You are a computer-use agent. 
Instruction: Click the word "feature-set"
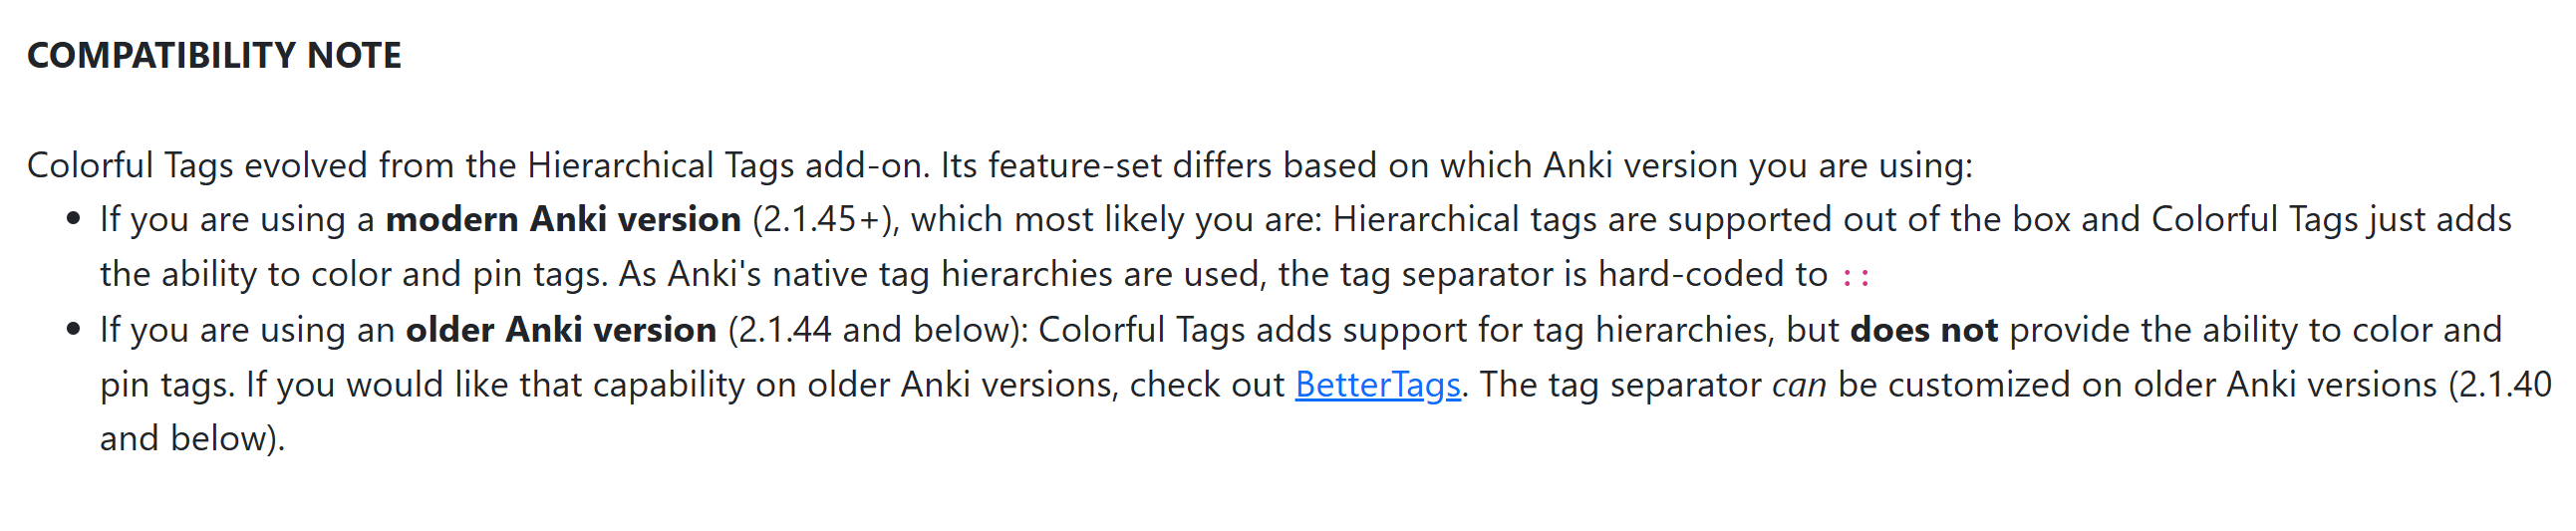(1075, 166)
